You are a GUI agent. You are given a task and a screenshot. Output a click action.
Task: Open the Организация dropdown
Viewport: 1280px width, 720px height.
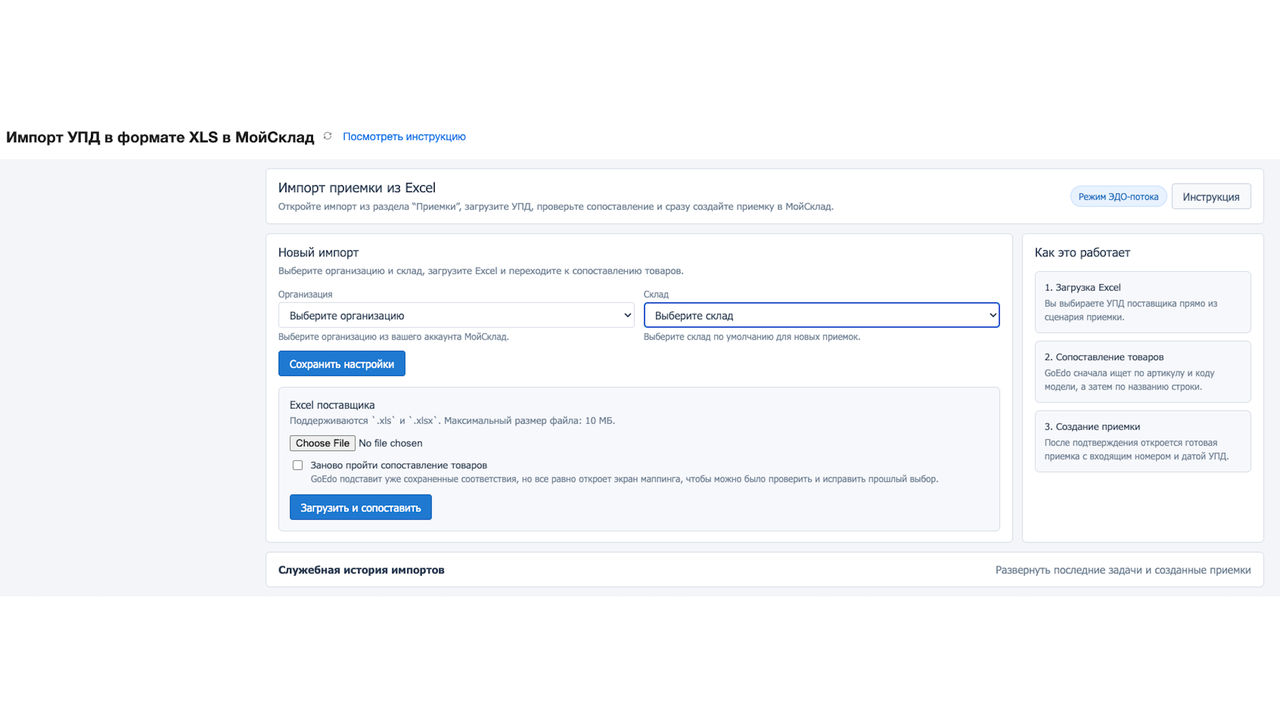coord(456,316)
